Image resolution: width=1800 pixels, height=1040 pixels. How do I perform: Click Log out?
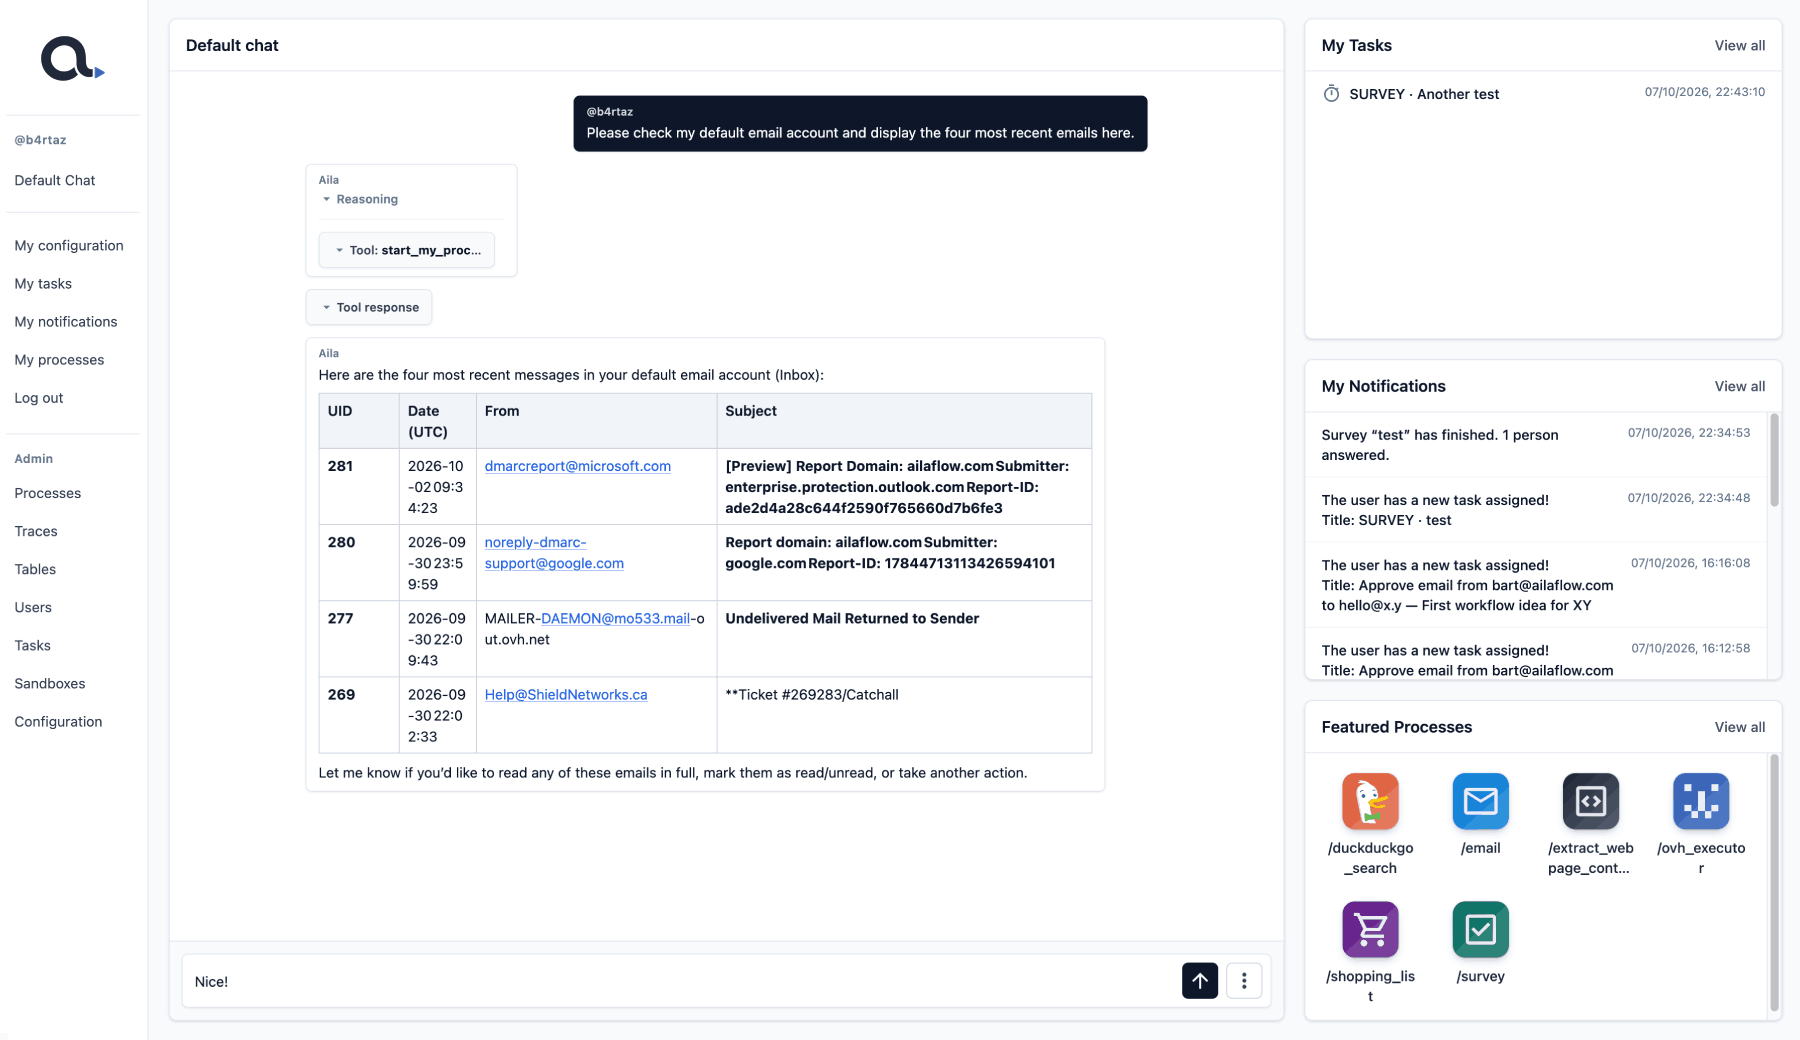point(39,397)
